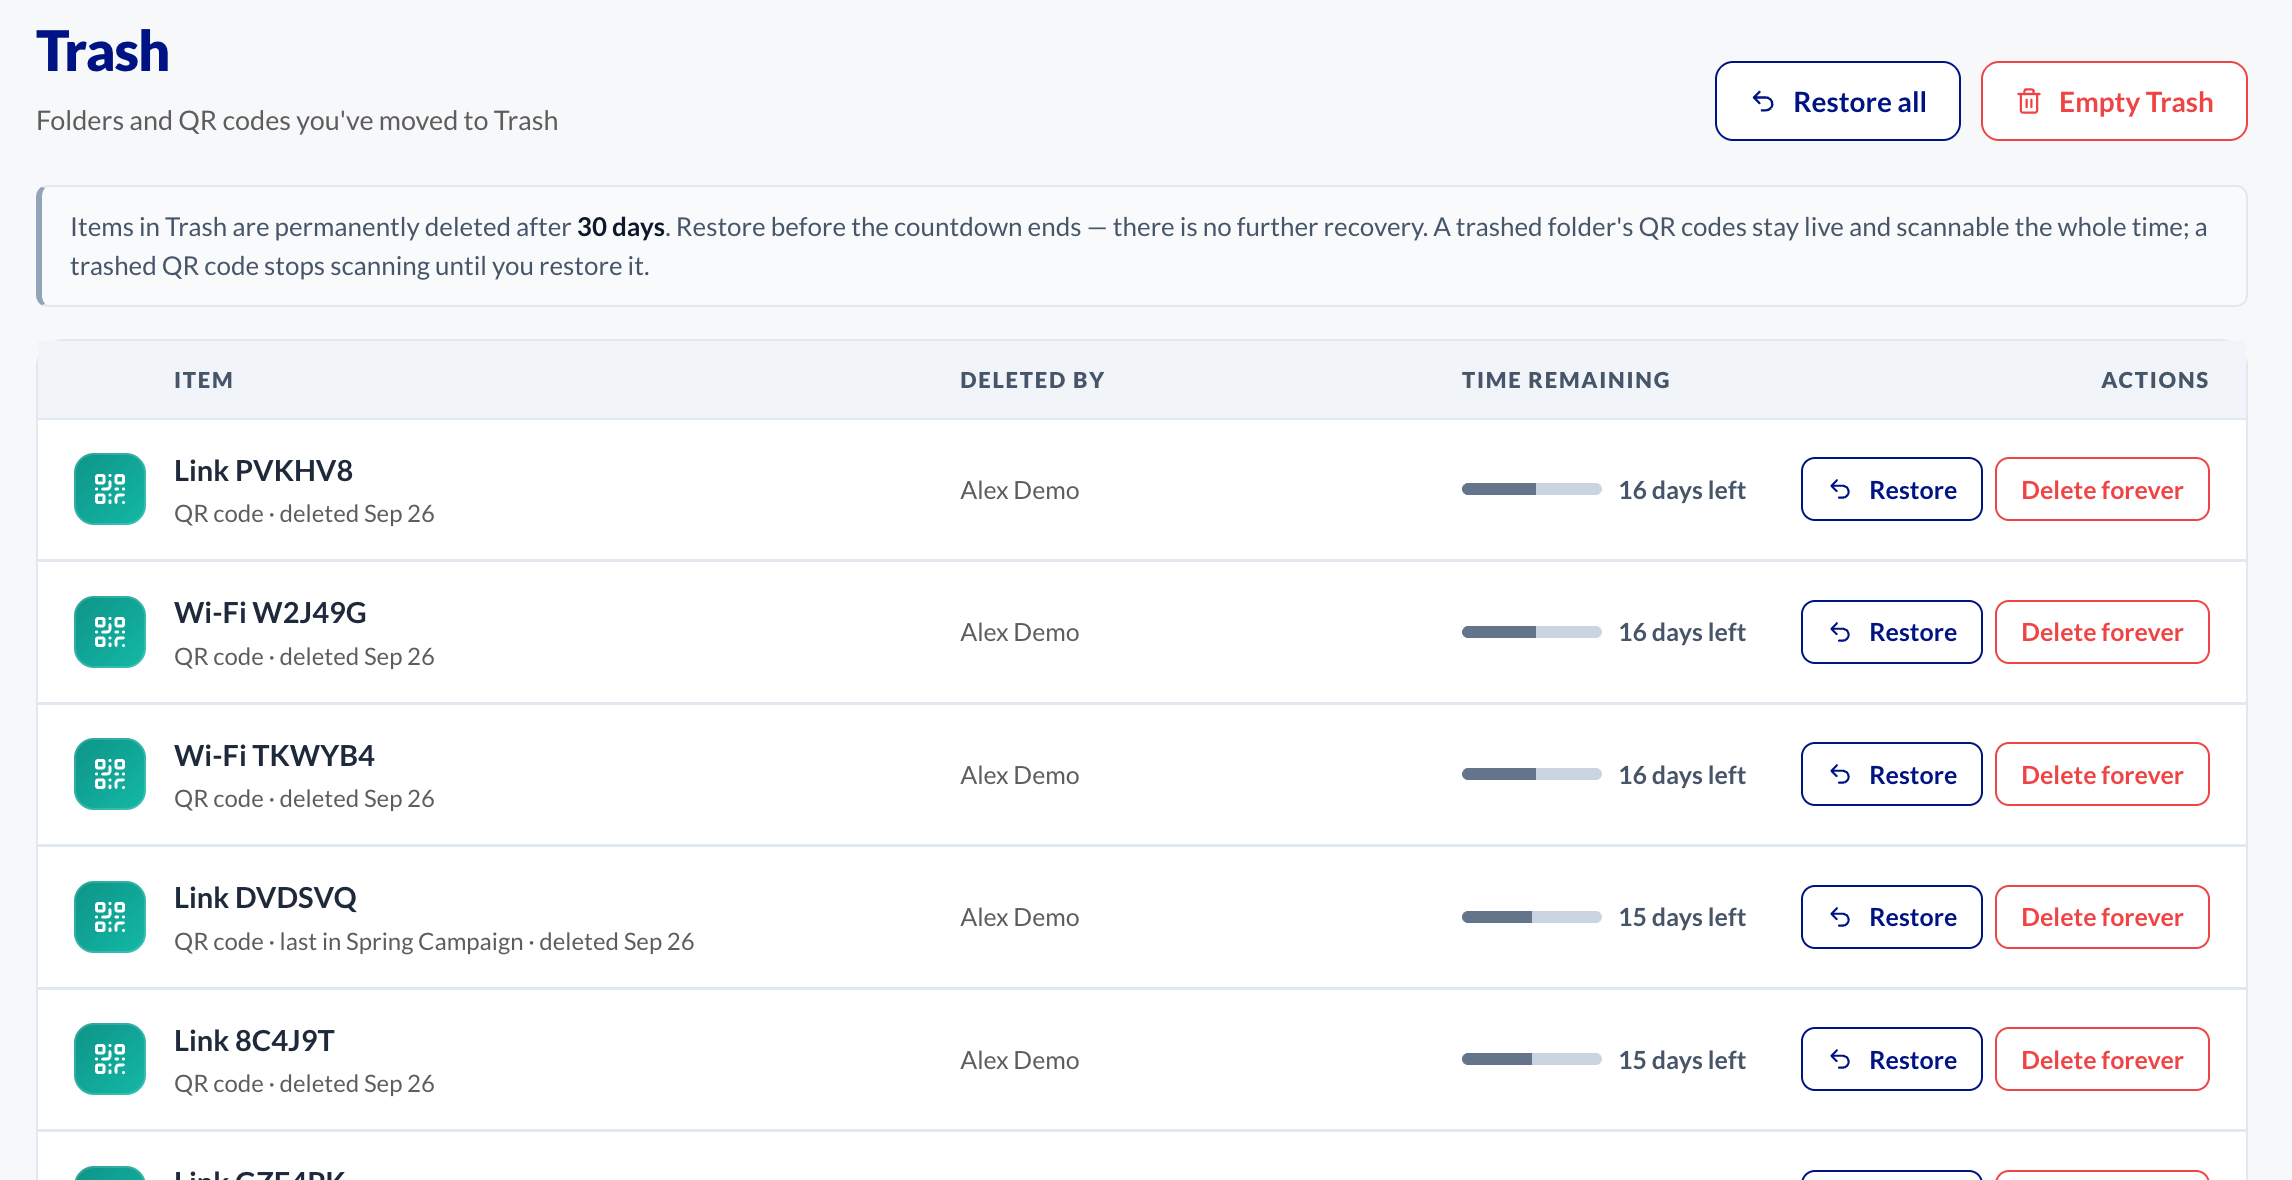Viewport: 2292px width, 1180px height.
Task: Click the TIME REMAINING column header
Action: coord(1566,380)
